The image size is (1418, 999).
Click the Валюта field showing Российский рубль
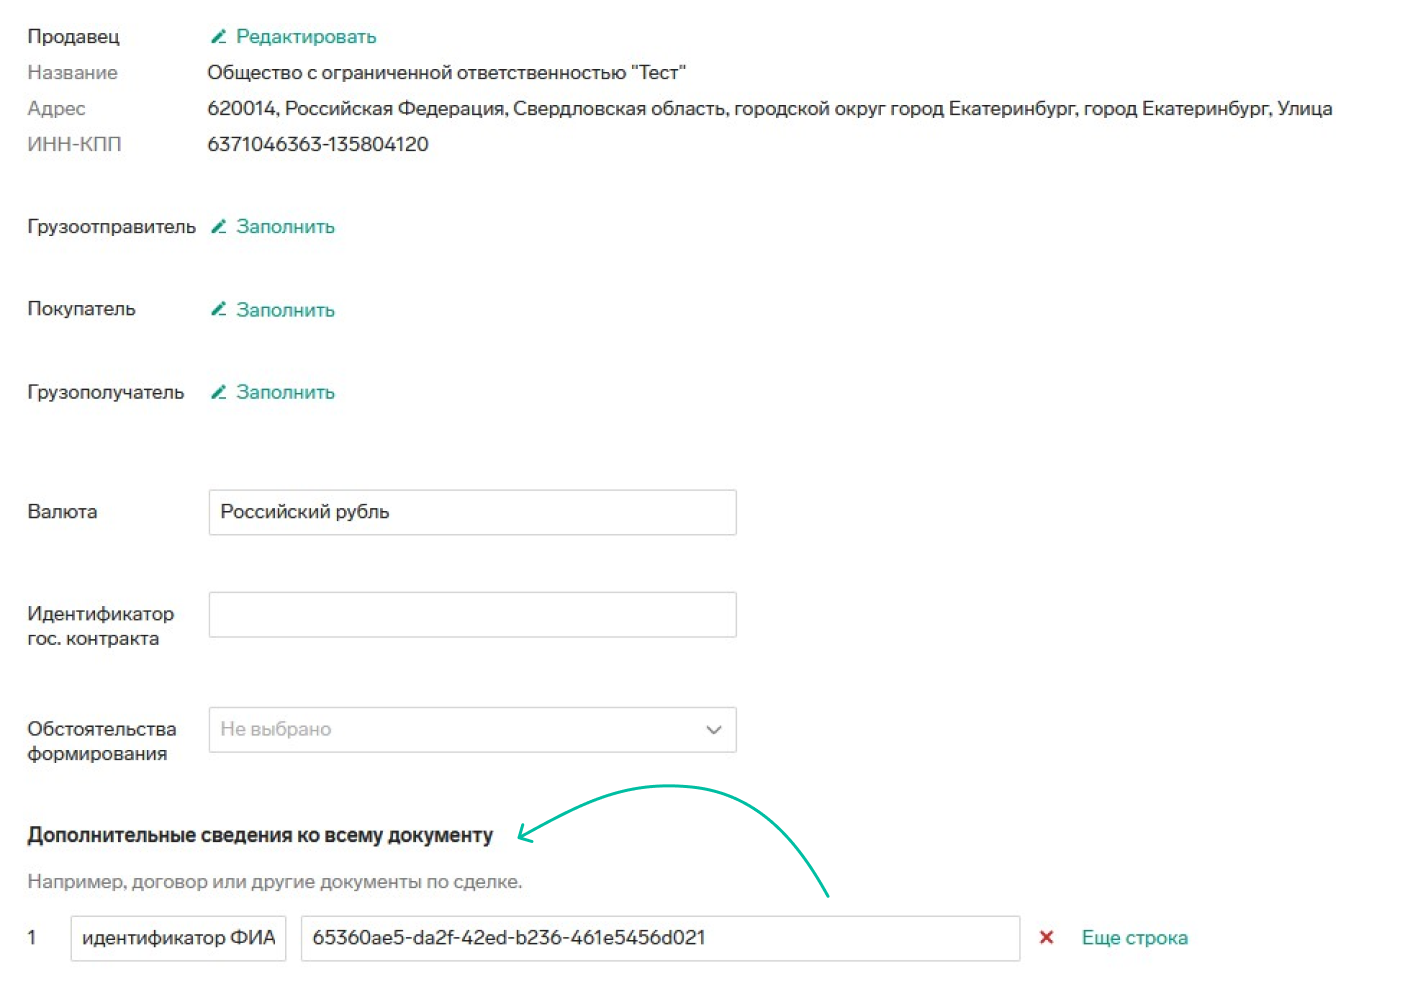tap(472, 512)
